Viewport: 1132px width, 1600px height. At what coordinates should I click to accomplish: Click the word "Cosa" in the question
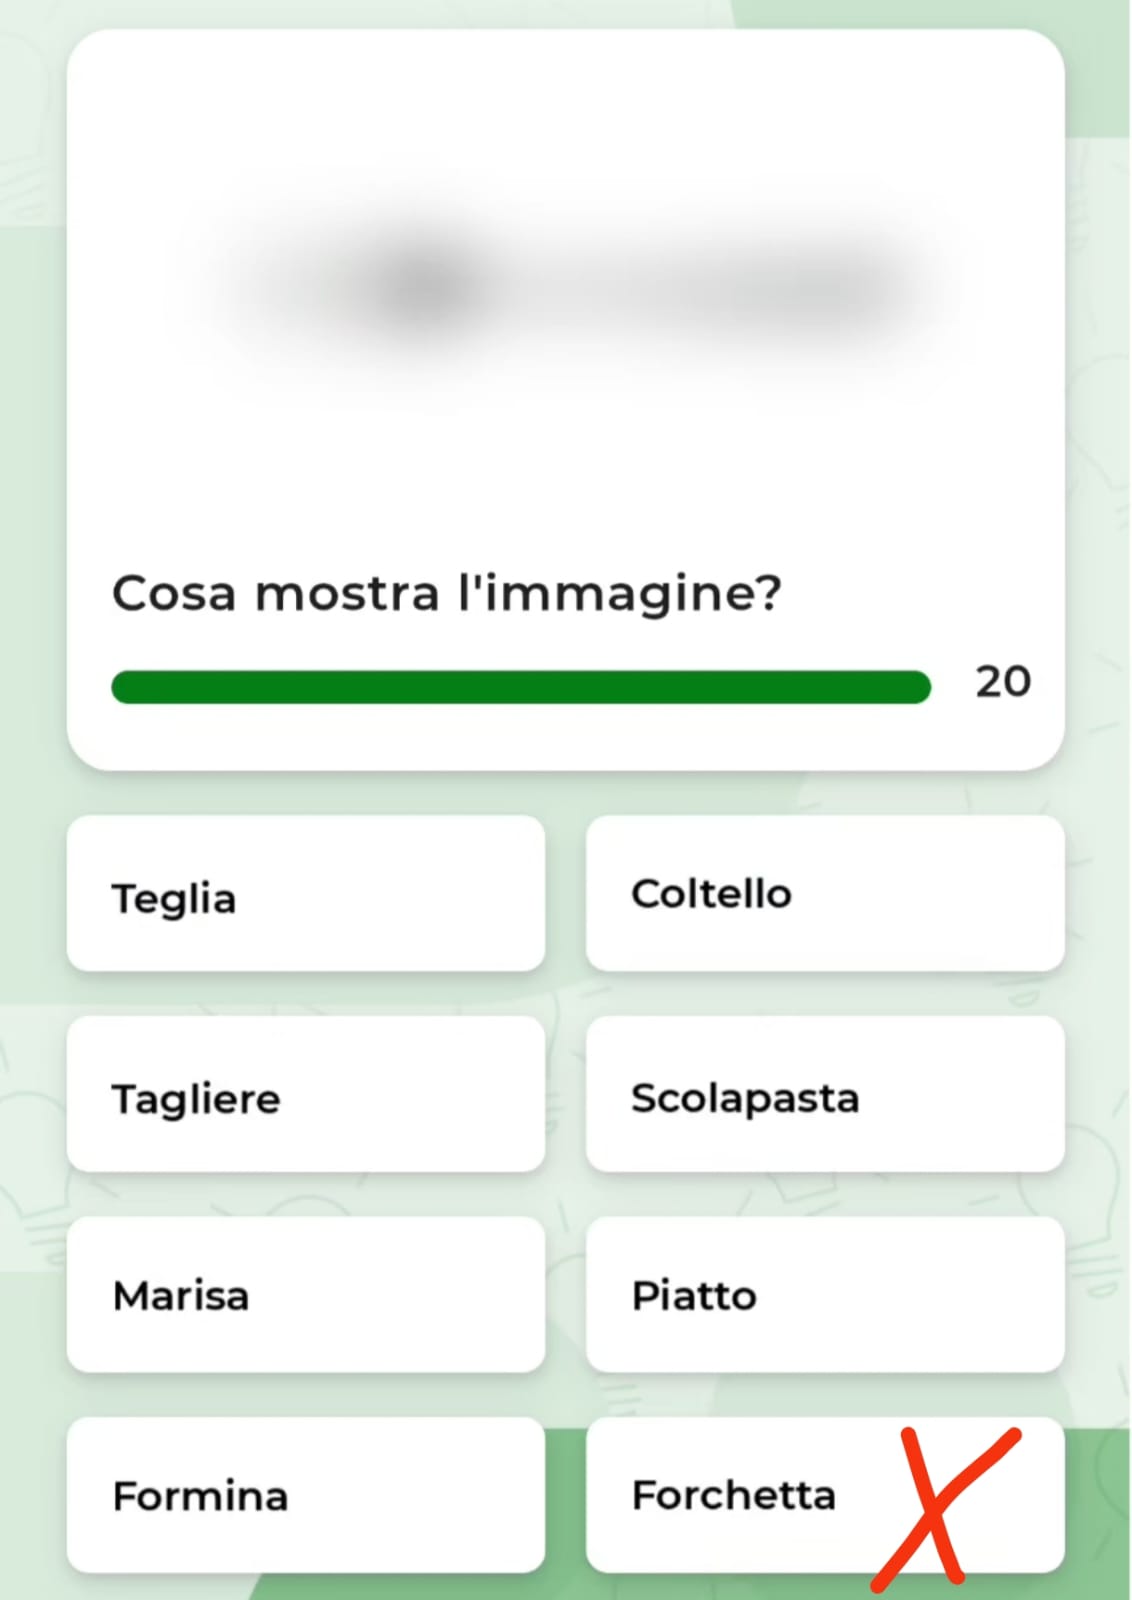(x=174, y=593)
